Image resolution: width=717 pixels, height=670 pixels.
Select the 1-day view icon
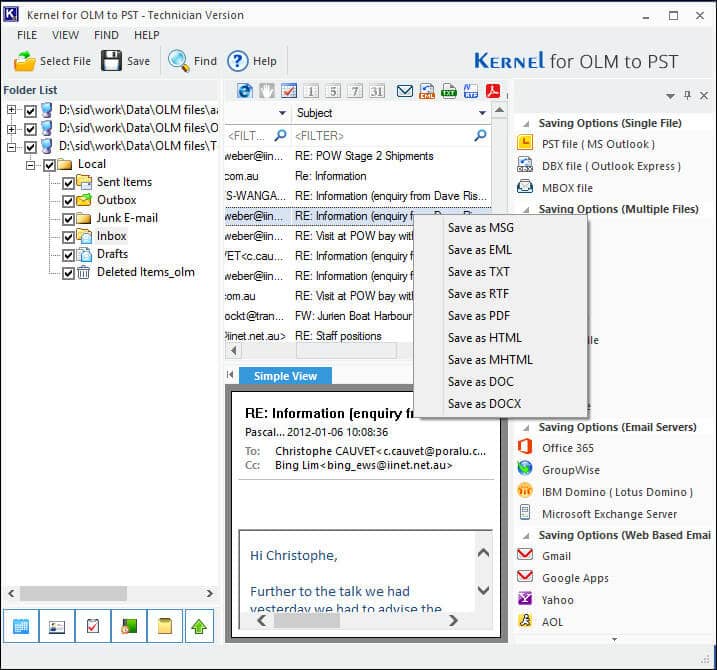[311, 91]
